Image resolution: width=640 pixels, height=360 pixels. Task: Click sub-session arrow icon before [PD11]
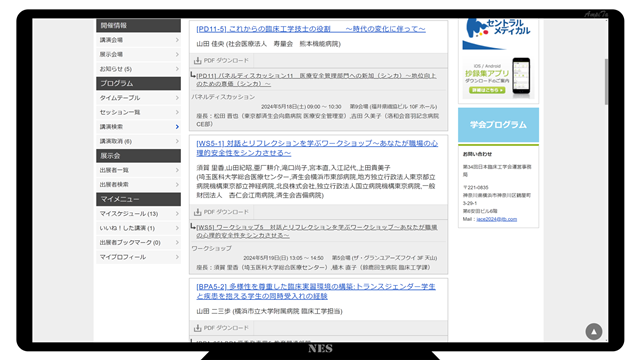(193, 75)
